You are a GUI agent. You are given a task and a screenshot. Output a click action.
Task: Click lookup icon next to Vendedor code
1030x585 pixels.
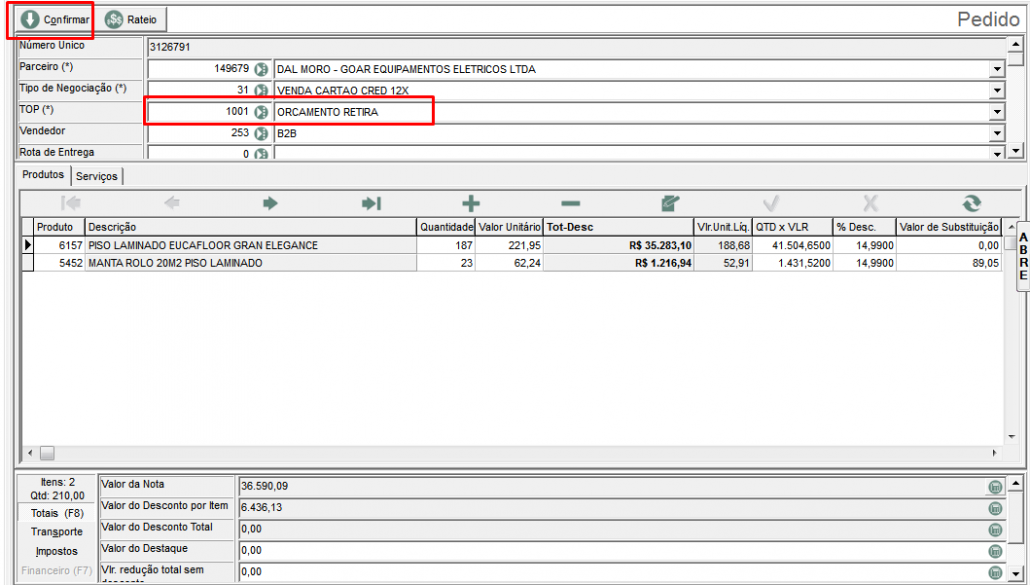click(261, 133)
